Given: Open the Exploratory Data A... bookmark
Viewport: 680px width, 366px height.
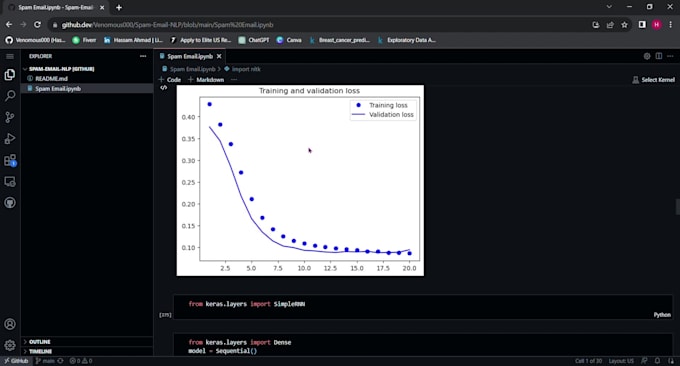Looking at the screenshot, I should pos(407,40).
